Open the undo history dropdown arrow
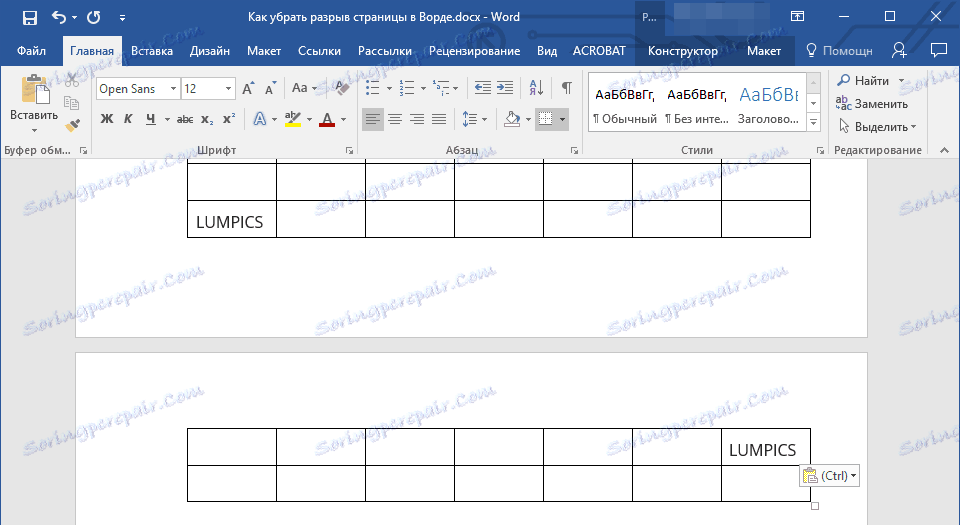960x525 pixels. tap(75, 18)
